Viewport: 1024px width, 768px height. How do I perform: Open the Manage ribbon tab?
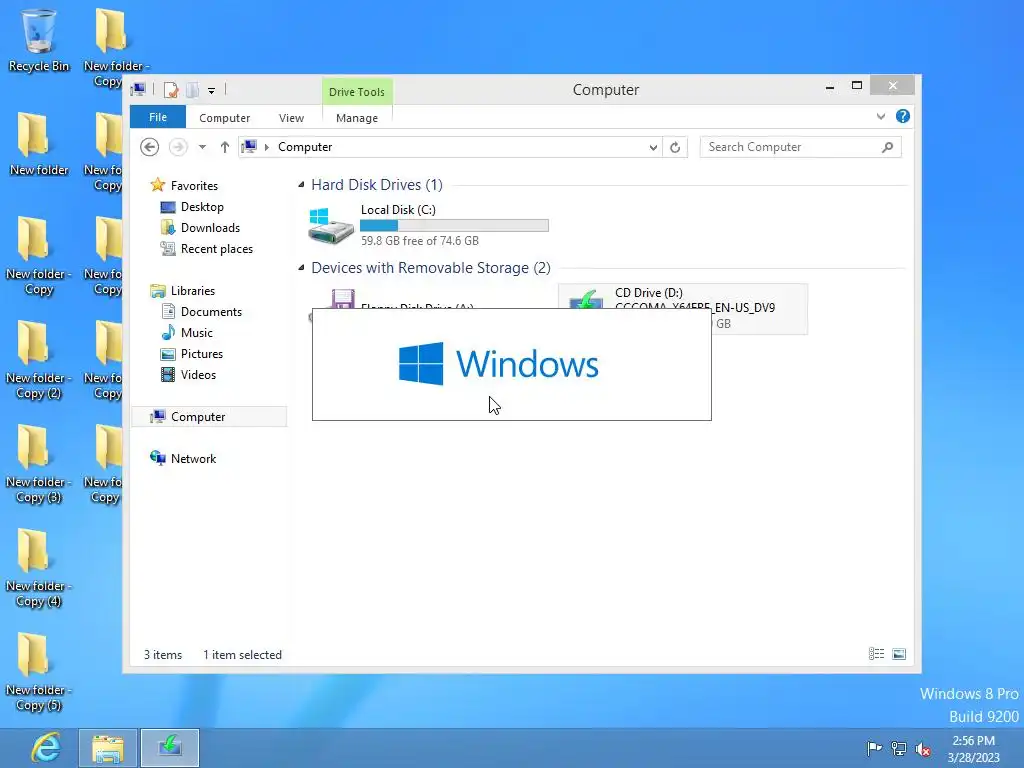coord(357,118)
